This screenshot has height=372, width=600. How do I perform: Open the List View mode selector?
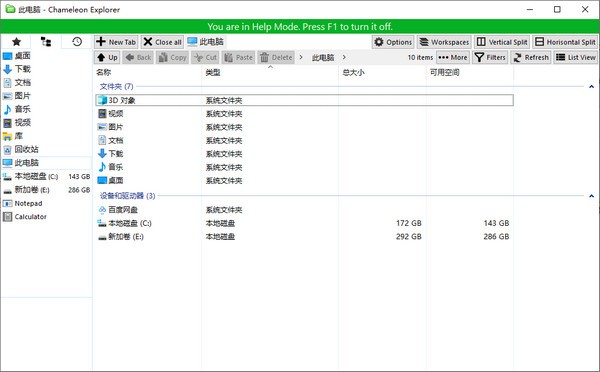tap(576, 57)
